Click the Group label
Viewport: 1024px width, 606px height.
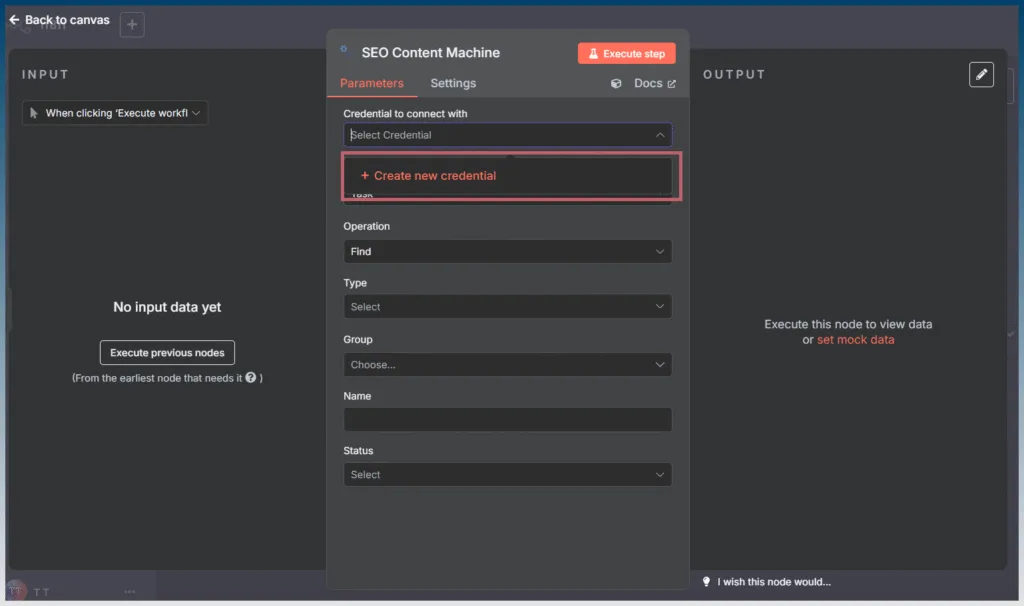pyautogui.click(x=358, y=340)
